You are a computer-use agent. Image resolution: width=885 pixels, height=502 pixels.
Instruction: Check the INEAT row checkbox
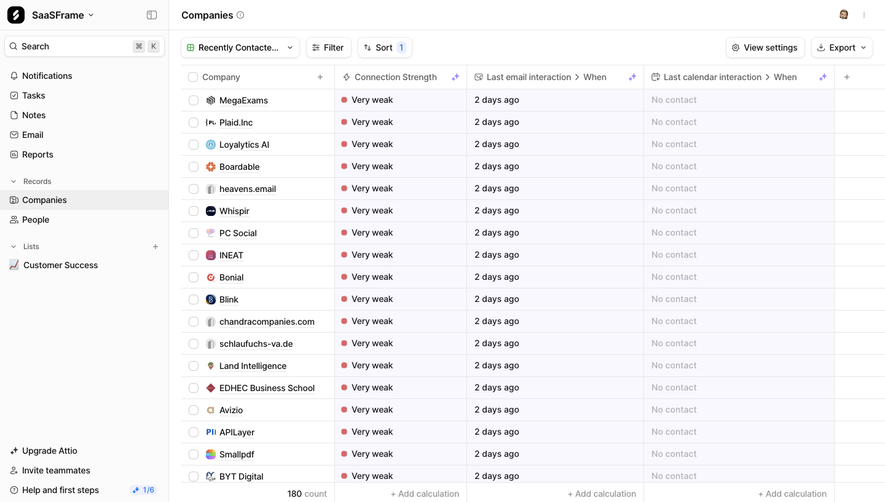pos(194,255)
